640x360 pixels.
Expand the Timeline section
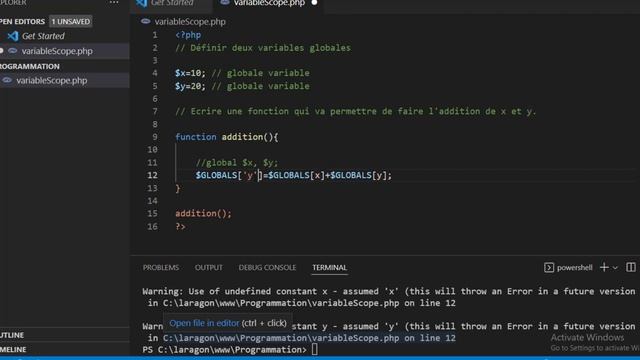coord(13,349)
